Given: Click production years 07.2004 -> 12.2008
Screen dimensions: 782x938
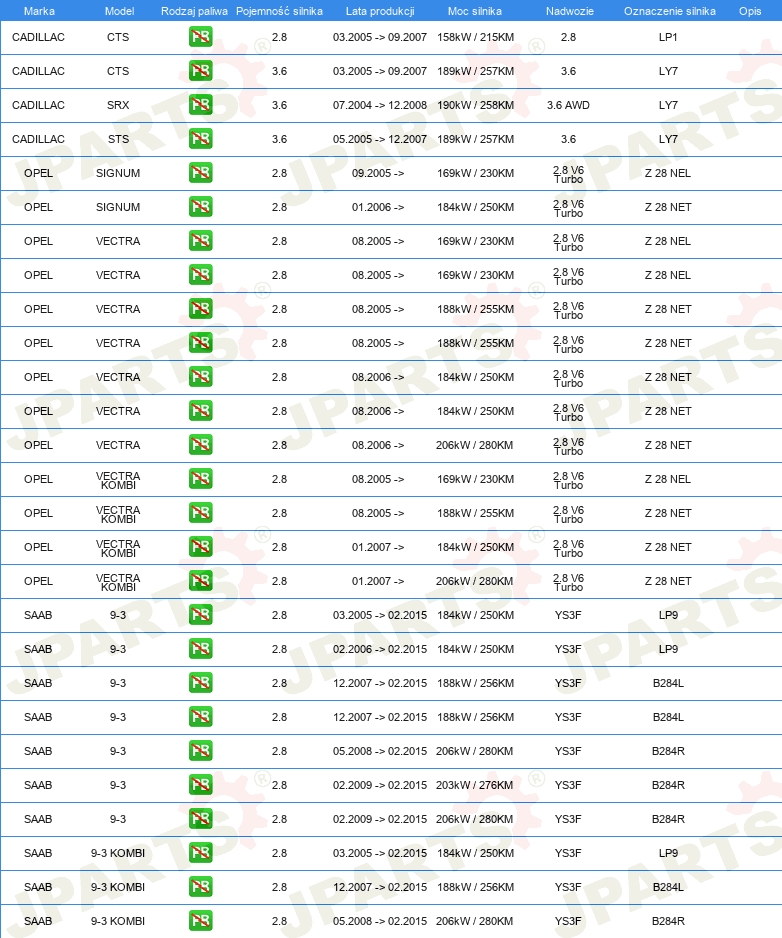Looking at the screenshot, I should pyautogui.click(x=380, y=105).
